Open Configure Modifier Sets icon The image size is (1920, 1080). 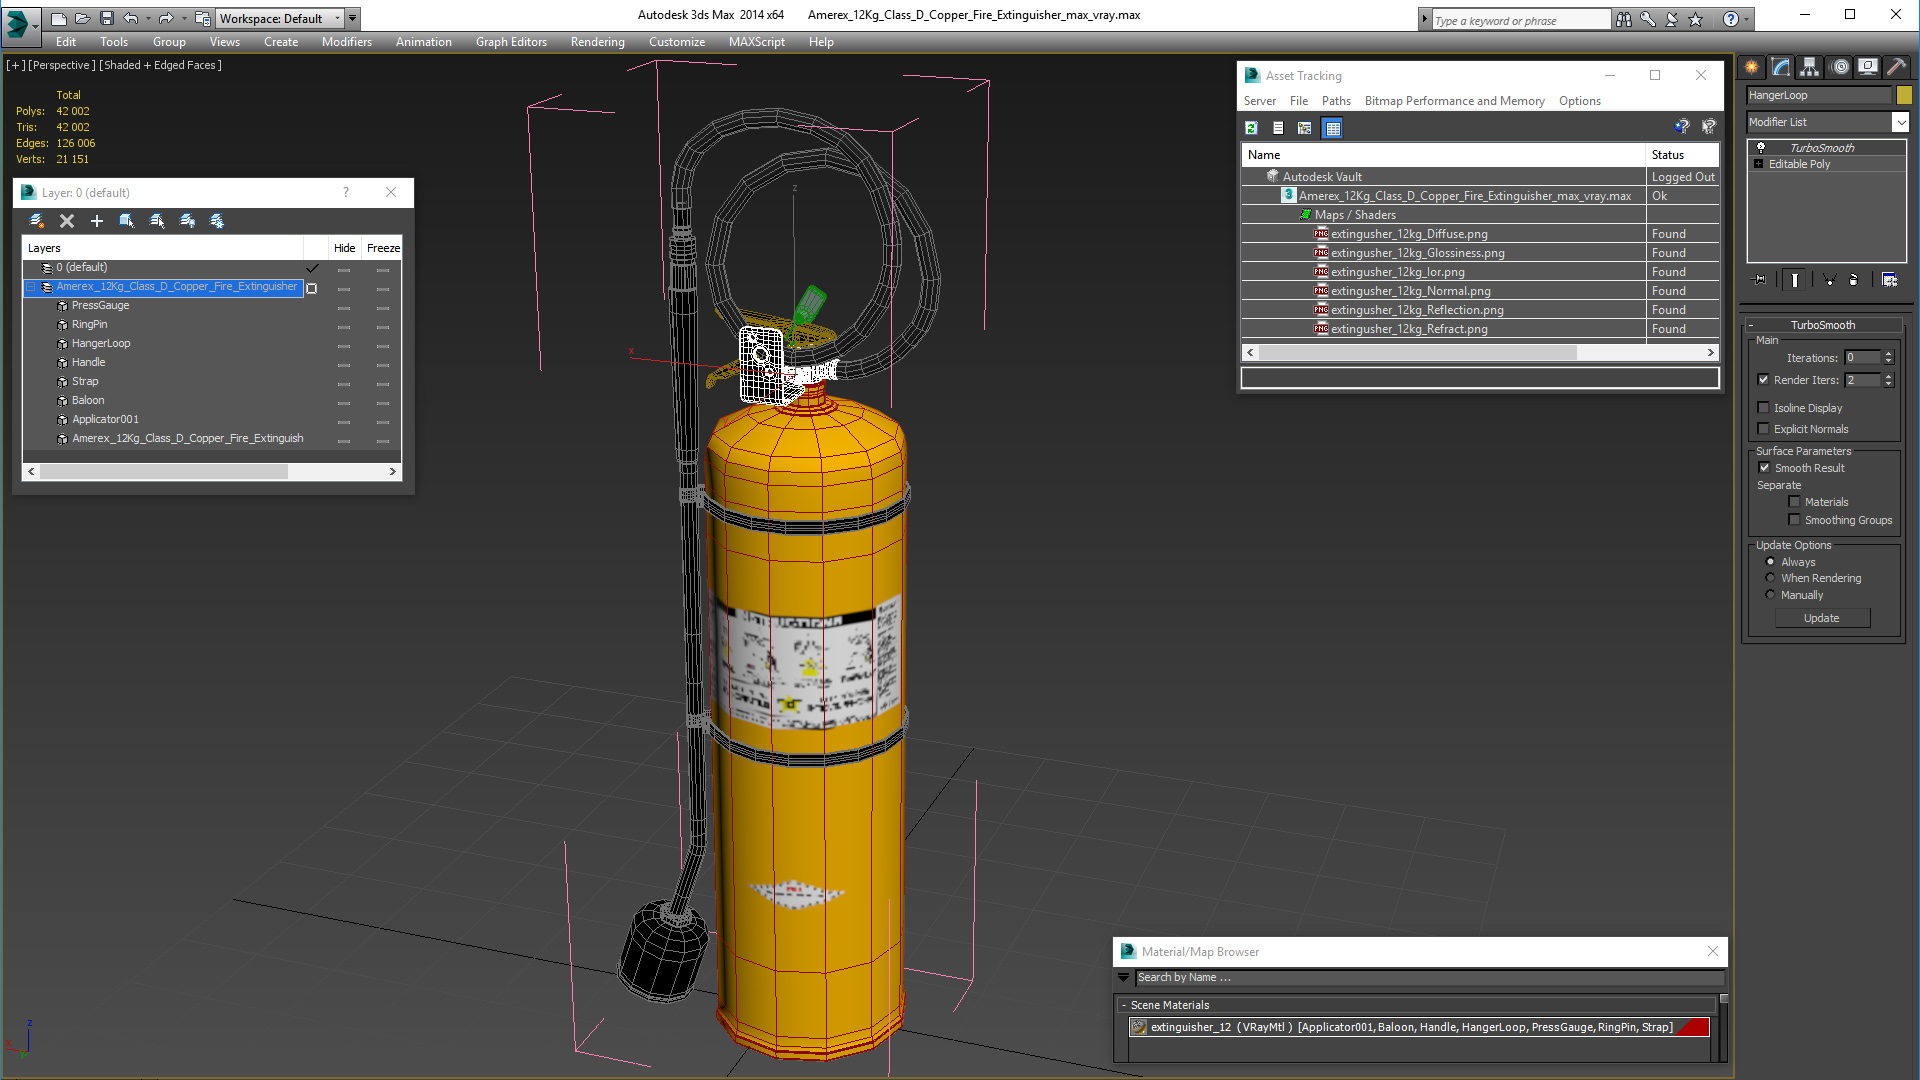point(1889,280)
